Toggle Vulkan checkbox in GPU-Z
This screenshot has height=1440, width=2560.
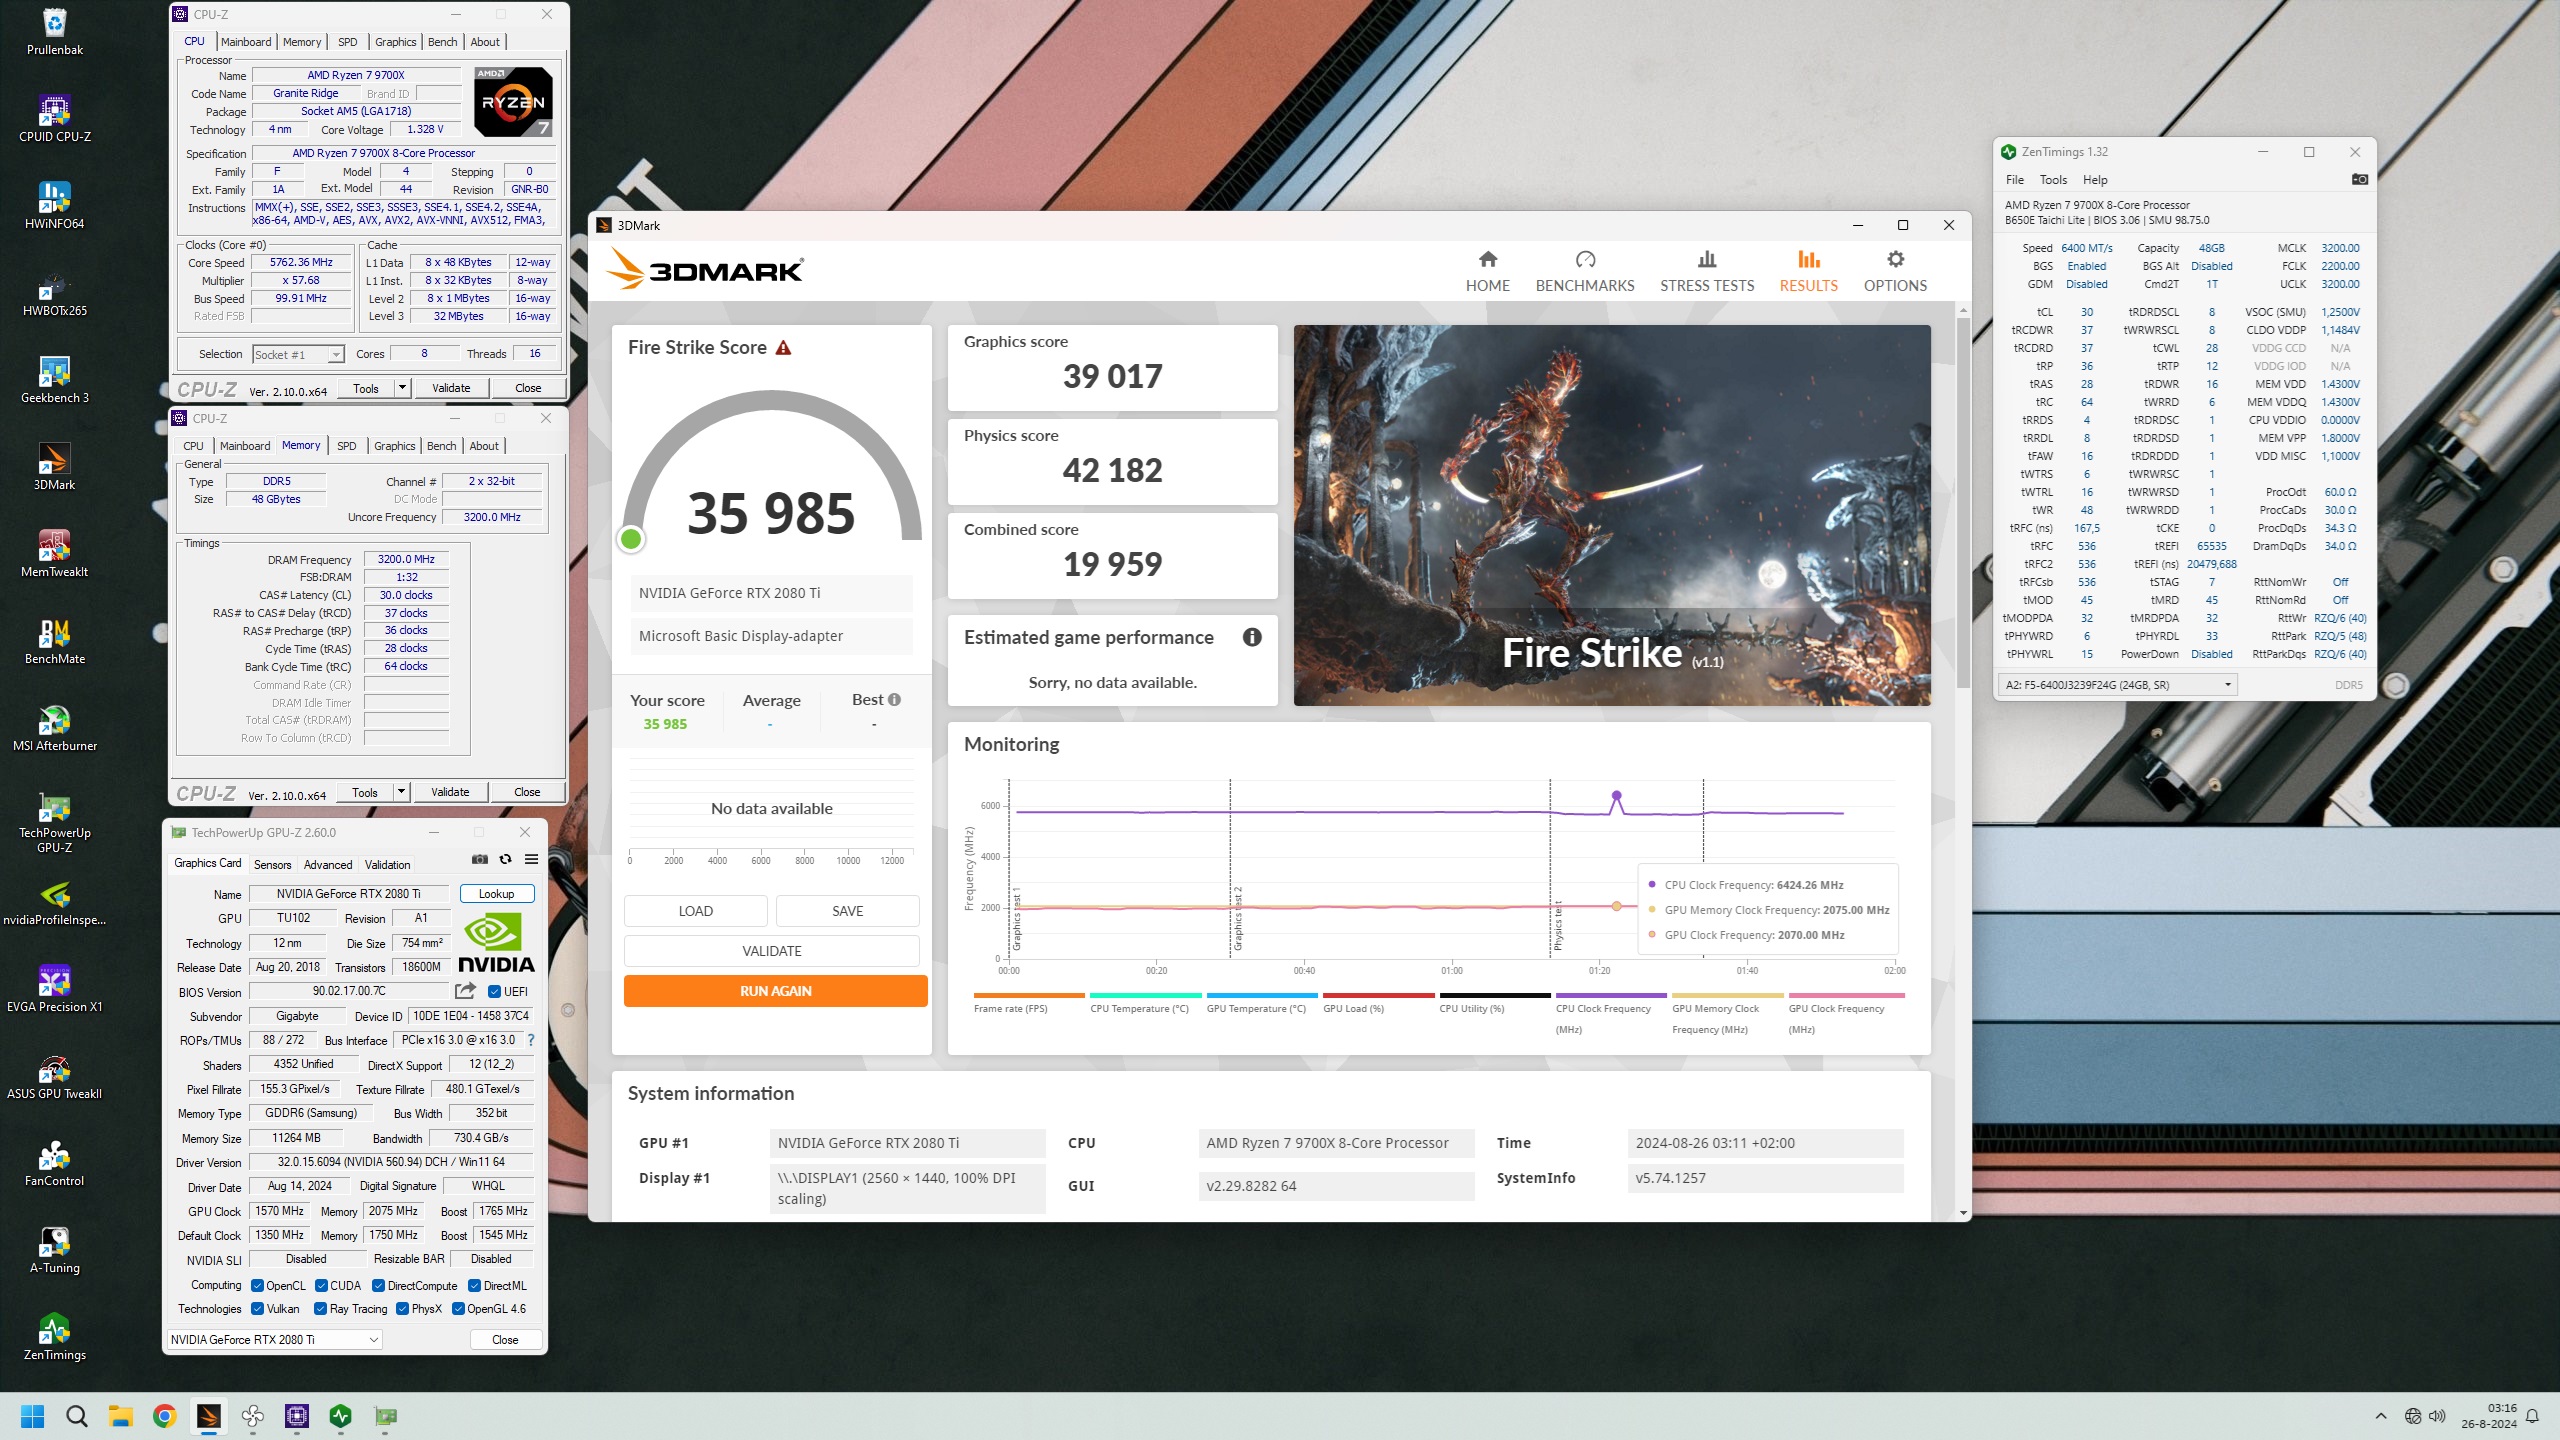[x=258, y=1309]
